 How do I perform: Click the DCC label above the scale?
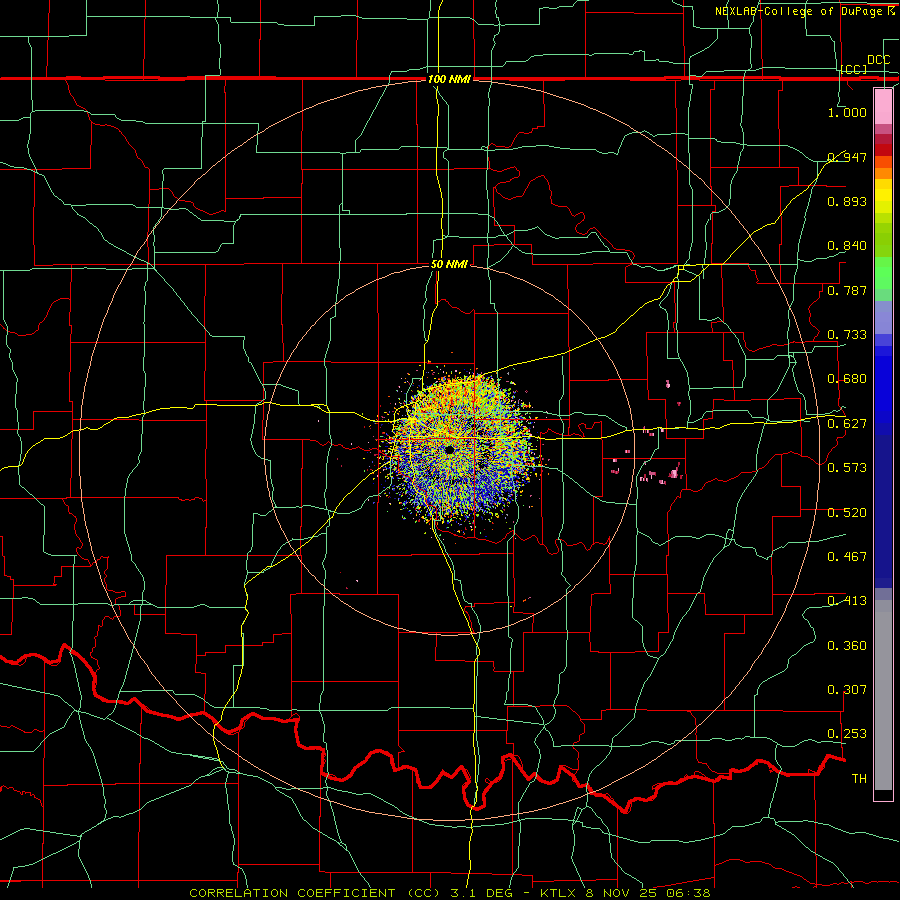[x=878, y=60]
